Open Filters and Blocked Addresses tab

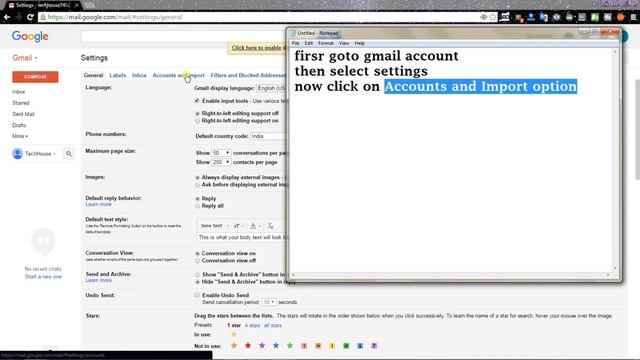pos(249,75)
